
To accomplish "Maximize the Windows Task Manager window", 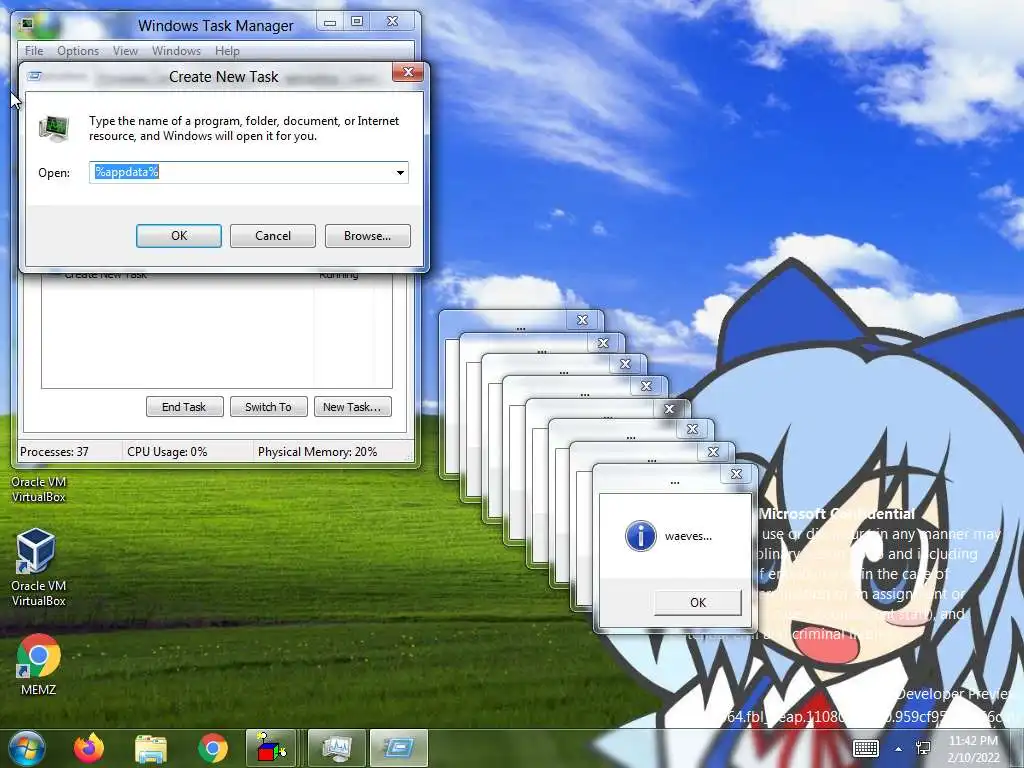I will pos(357,22).
